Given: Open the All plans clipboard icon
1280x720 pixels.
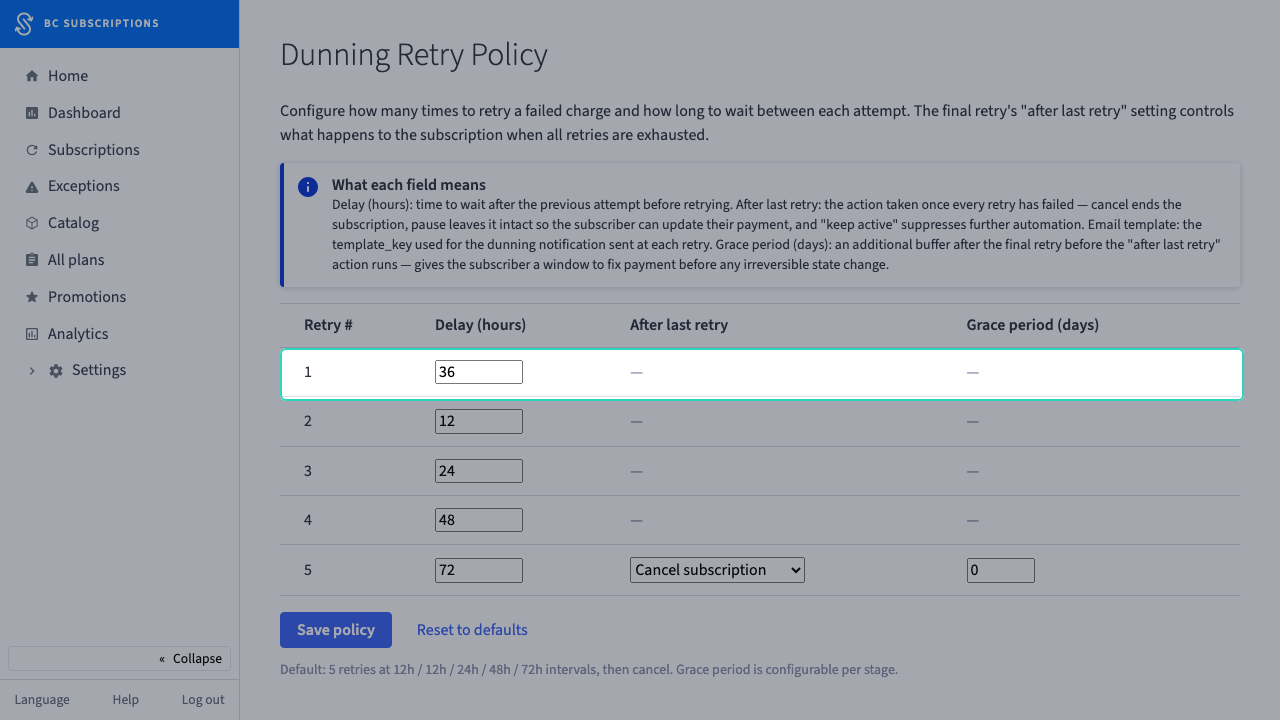Looking at the screenshot, I should pyautogui.click(x=32, y=260).
